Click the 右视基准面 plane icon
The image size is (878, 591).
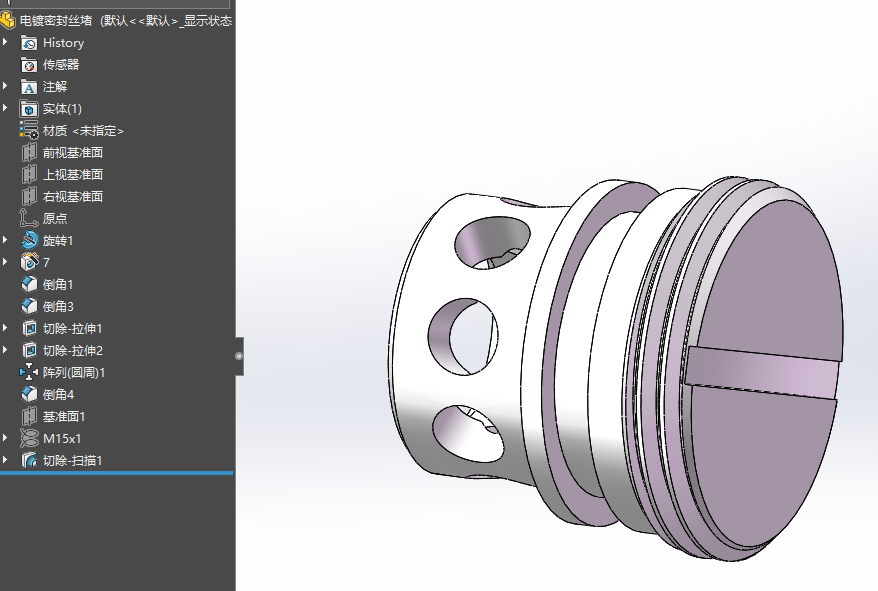pos(29,197)
